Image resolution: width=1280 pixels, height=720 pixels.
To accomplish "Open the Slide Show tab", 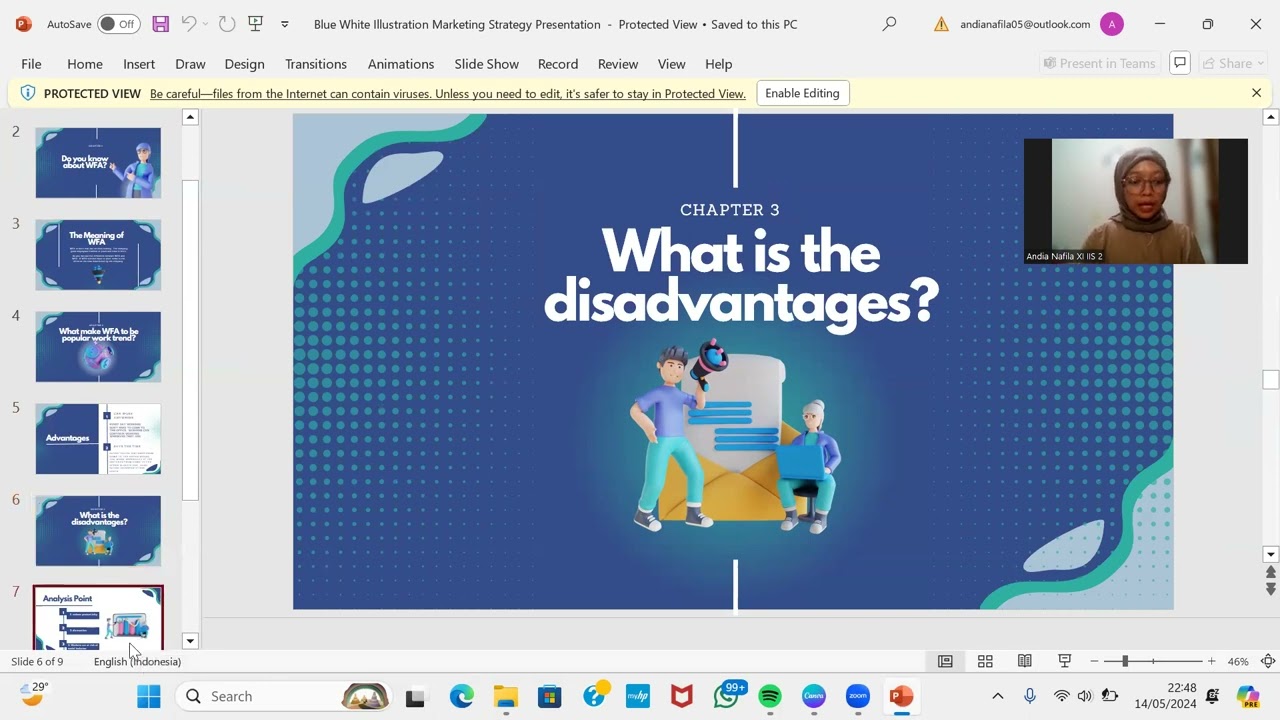I will (486, 64).
